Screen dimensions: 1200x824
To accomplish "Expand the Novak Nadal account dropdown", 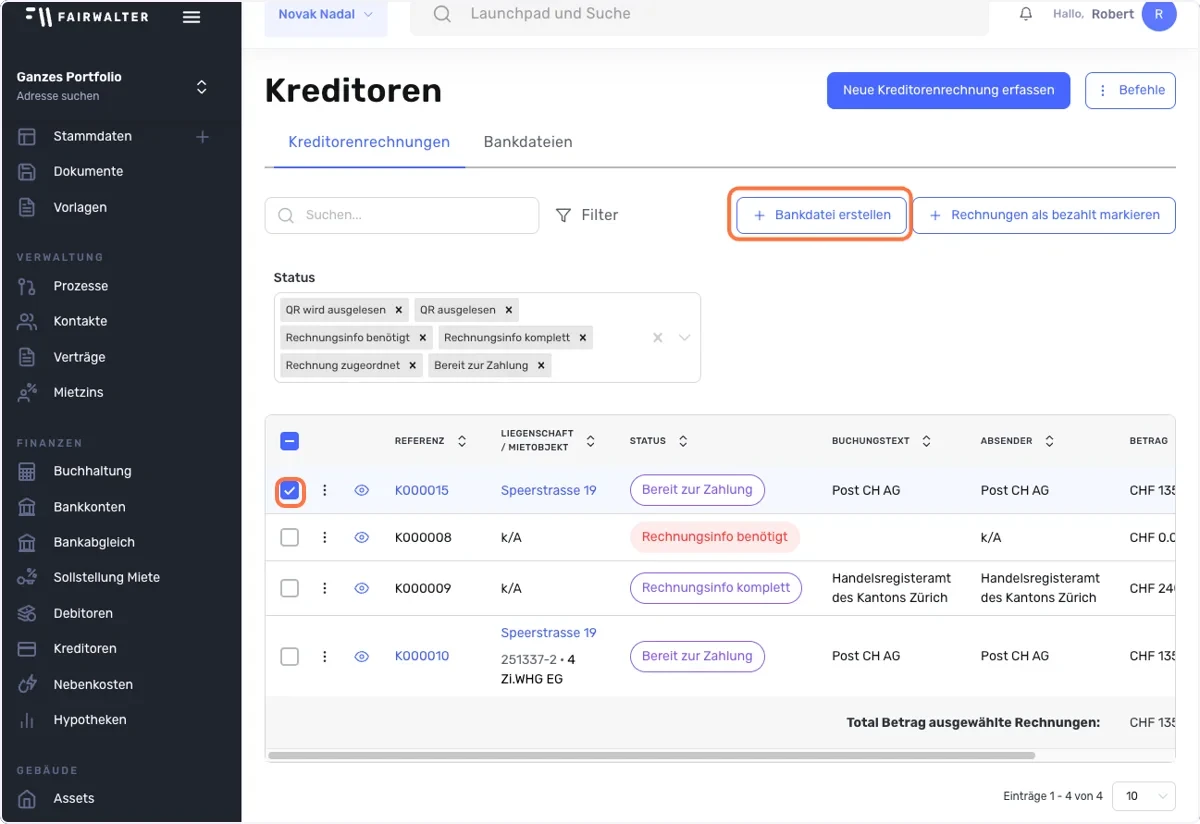I will click(x=326, y=15).
